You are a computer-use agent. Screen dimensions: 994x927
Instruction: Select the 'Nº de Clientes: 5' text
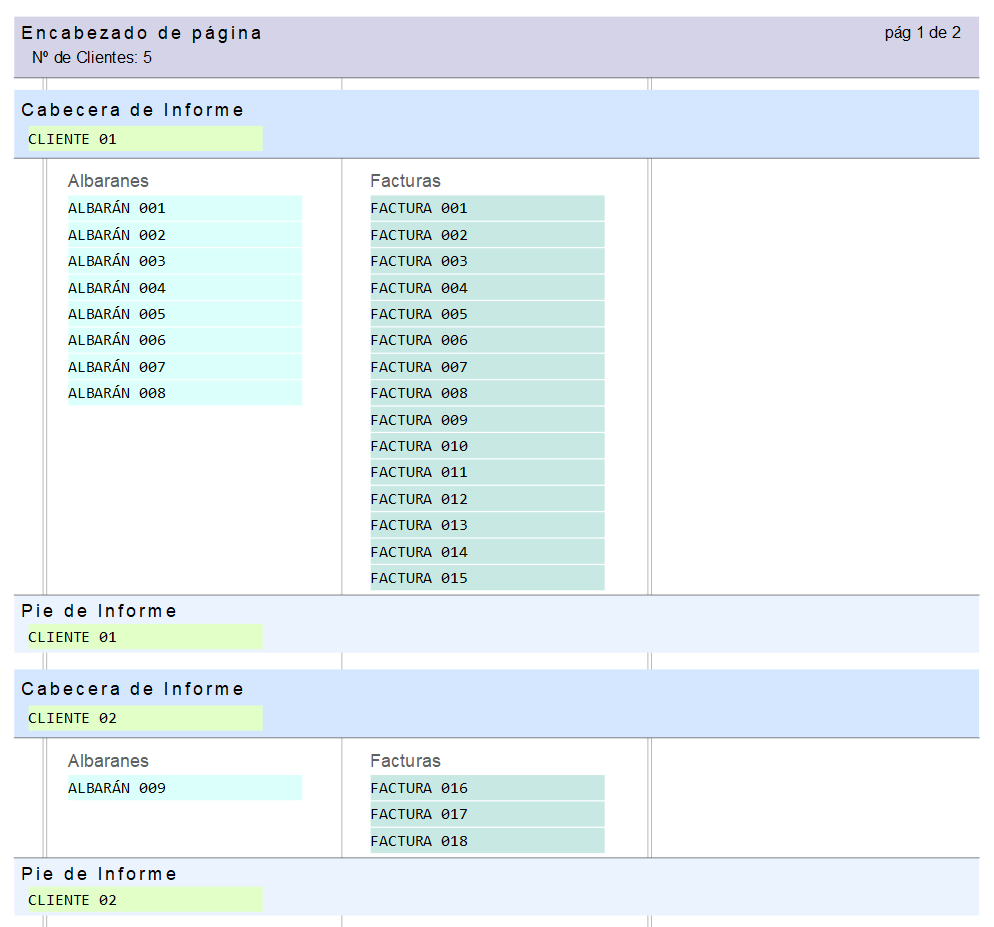click(x=92, y=58)
